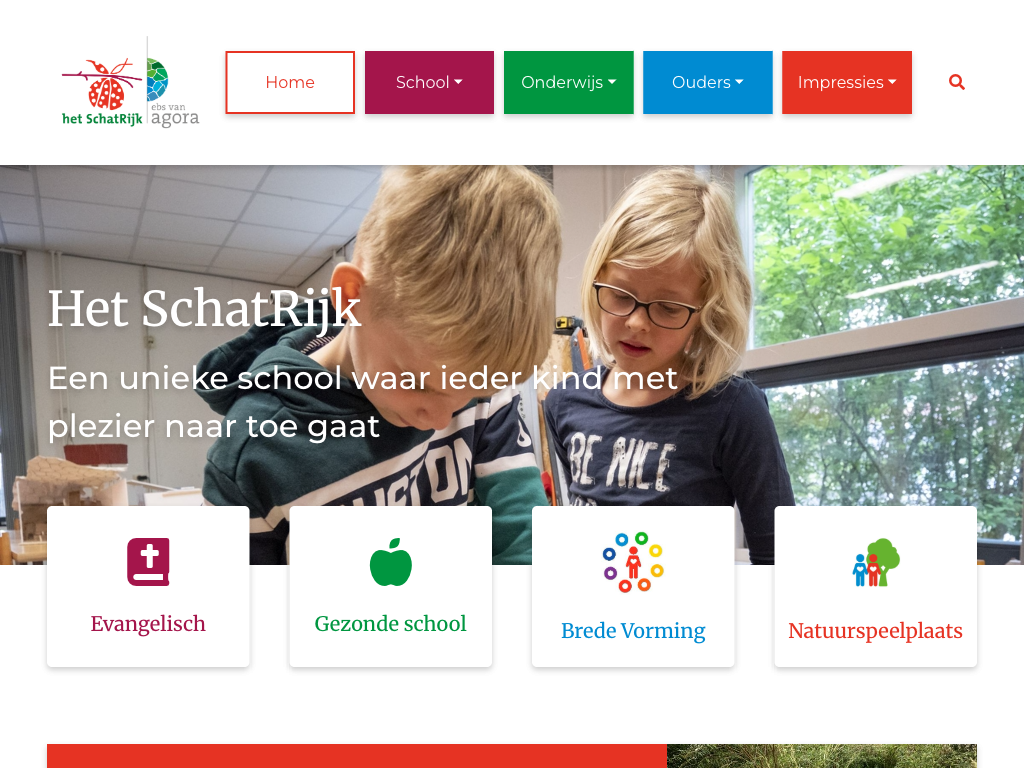This screenshot has height=768, width=1024.
Task: Click the green apple icon
Action: (x=391, y=562)
